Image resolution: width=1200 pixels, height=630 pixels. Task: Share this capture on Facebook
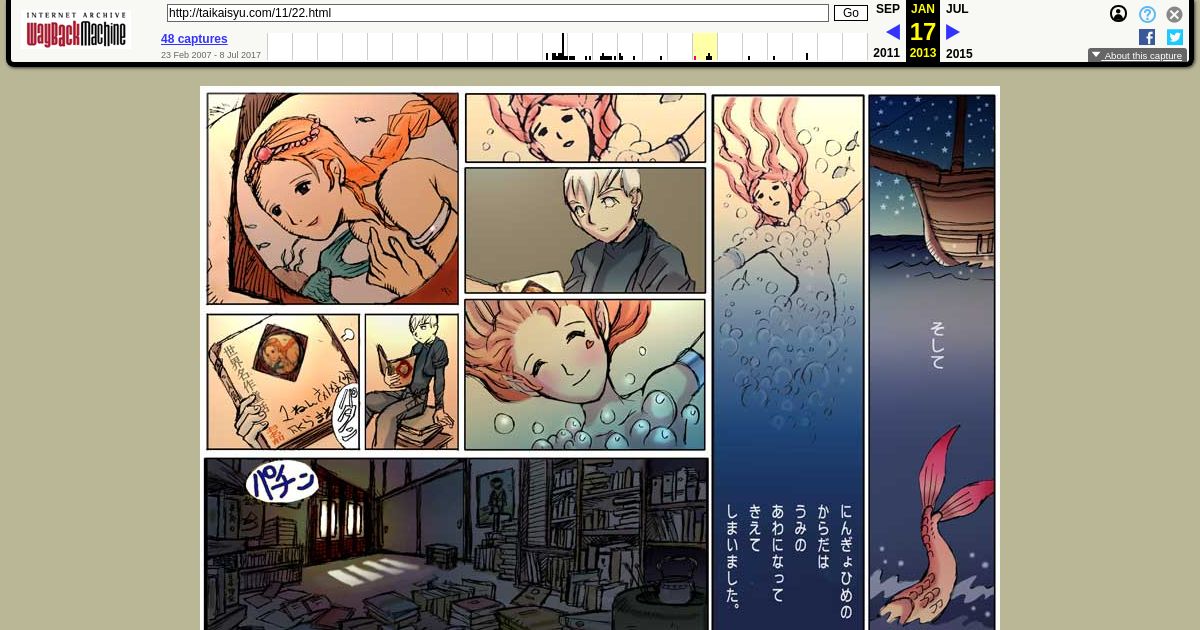(x=1147, y=37)
